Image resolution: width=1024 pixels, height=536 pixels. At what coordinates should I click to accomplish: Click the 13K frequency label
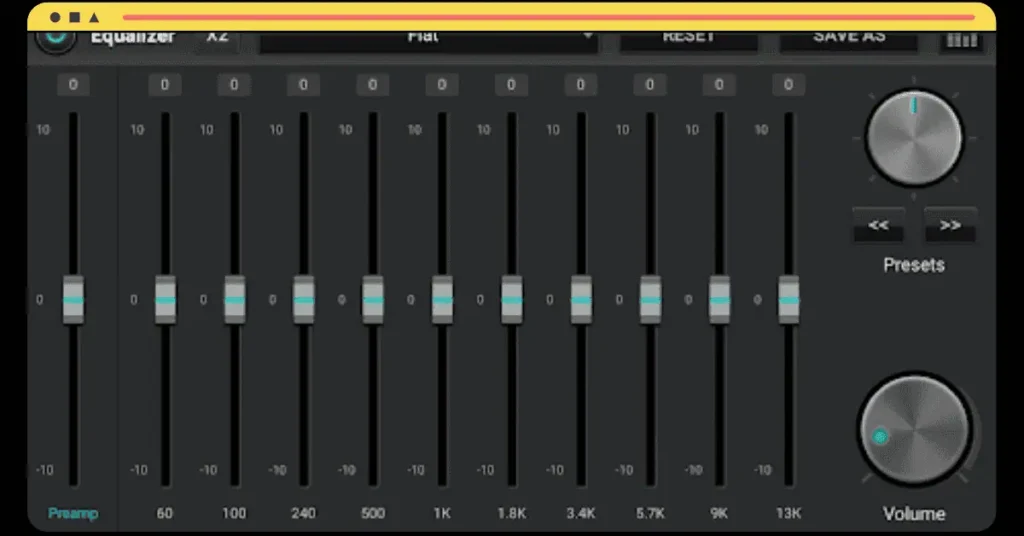click(788, 514)
